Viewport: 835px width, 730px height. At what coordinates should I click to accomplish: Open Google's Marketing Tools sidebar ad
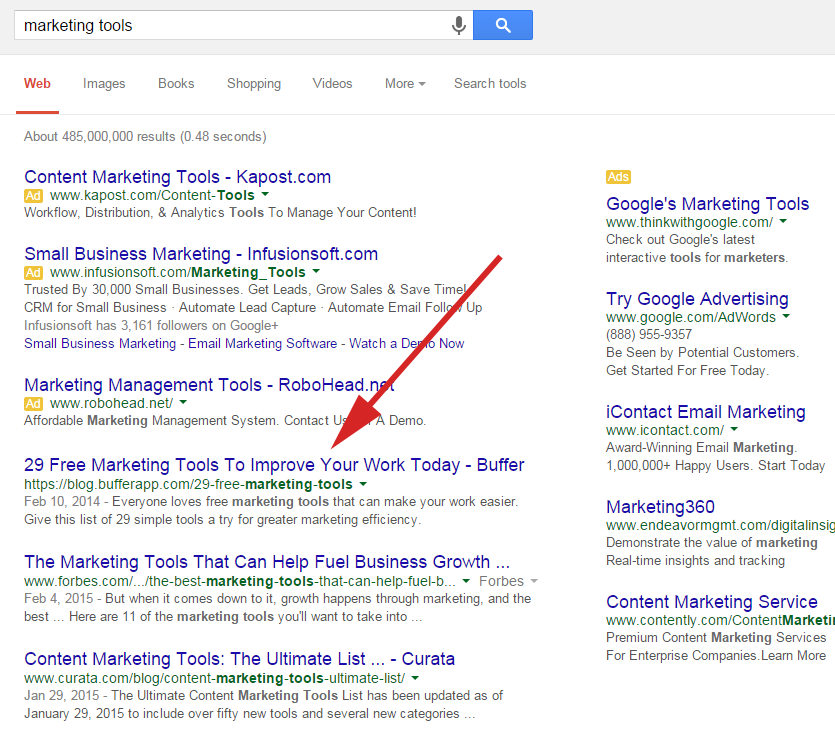708,204
